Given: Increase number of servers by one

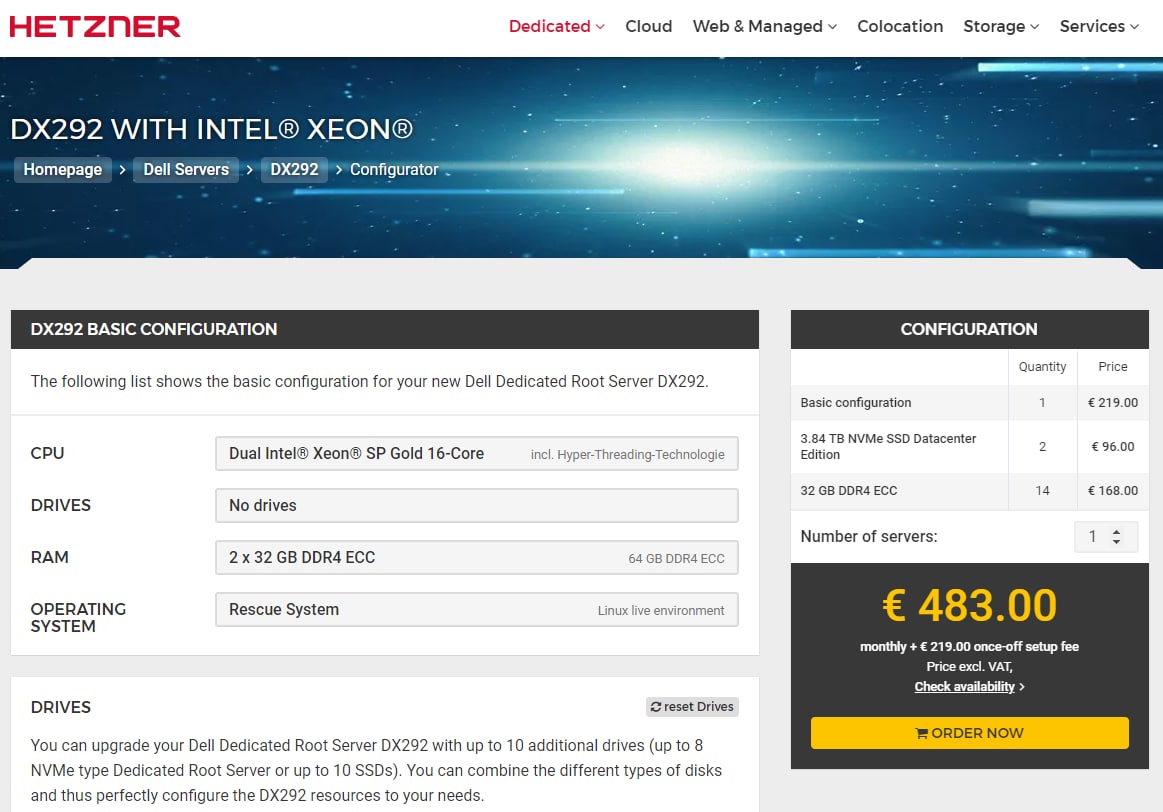Looking at the screenshot, I should click(1116, 532).
